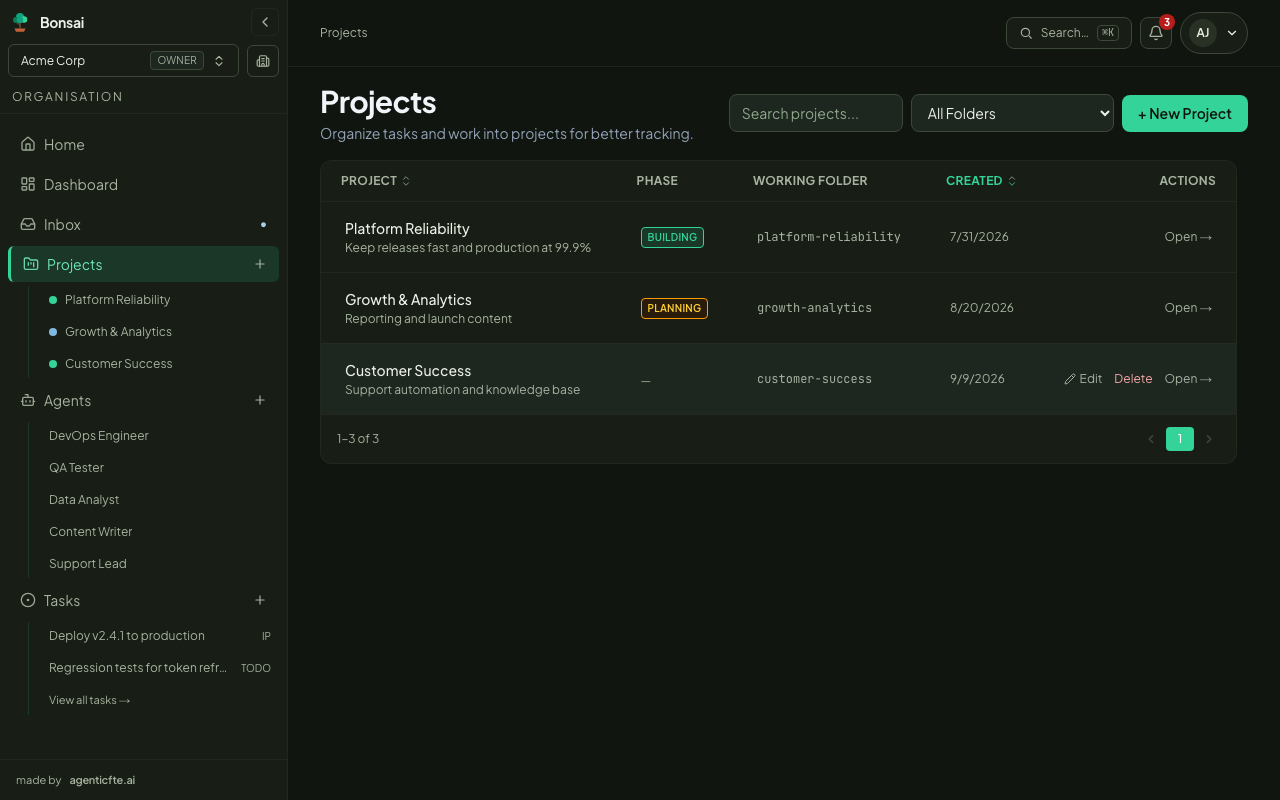Viewport: 1280px width, 800px height.
Task: Click the New Project button
Action: click(x=1185, y=113)
